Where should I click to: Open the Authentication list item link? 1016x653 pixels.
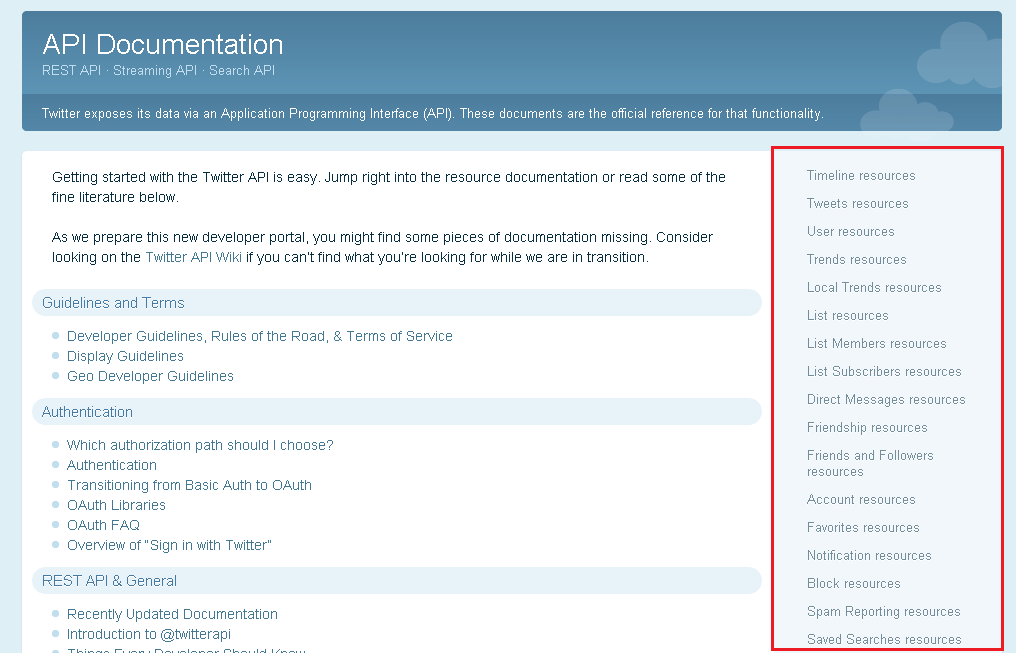[112, 466]
